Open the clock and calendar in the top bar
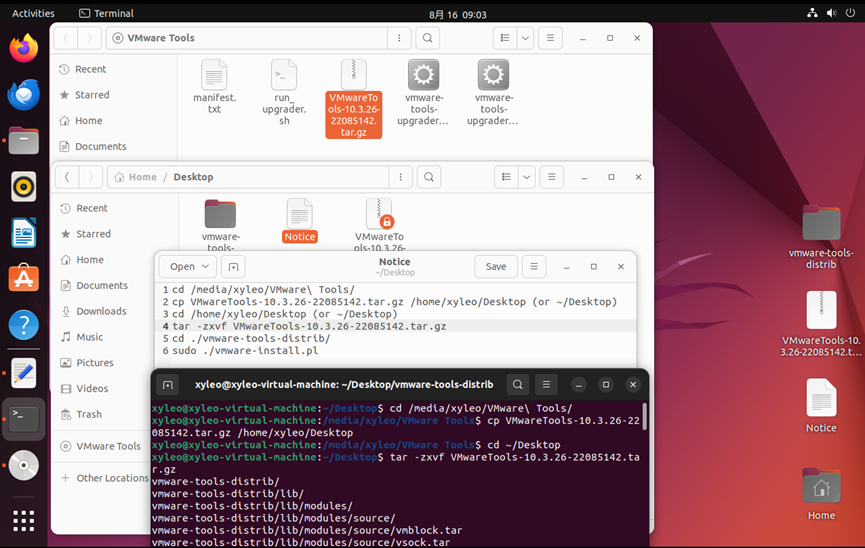Viewport: 865px width, 548px height. tap(457, 14)
